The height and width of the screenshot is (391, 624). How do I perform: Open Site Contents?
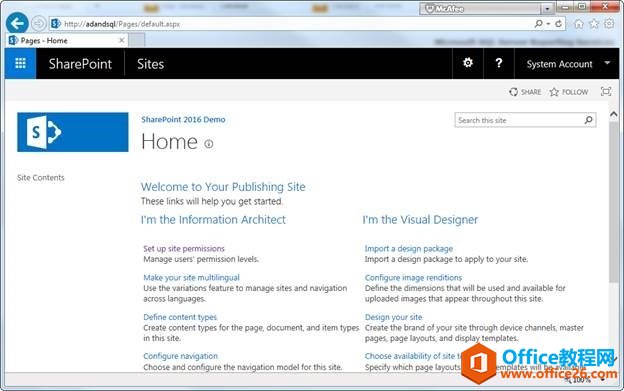pyautogui.click(x=41, y=177)
